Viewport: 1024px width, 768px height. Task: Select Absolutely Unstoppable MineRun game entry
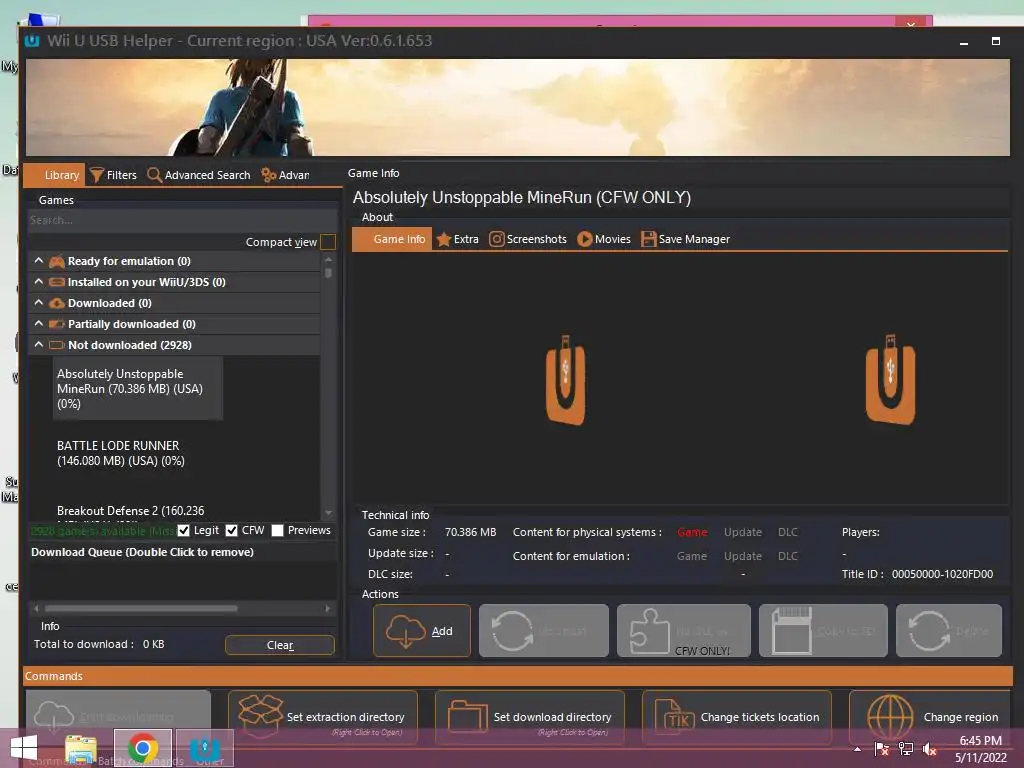coord(138,389)
